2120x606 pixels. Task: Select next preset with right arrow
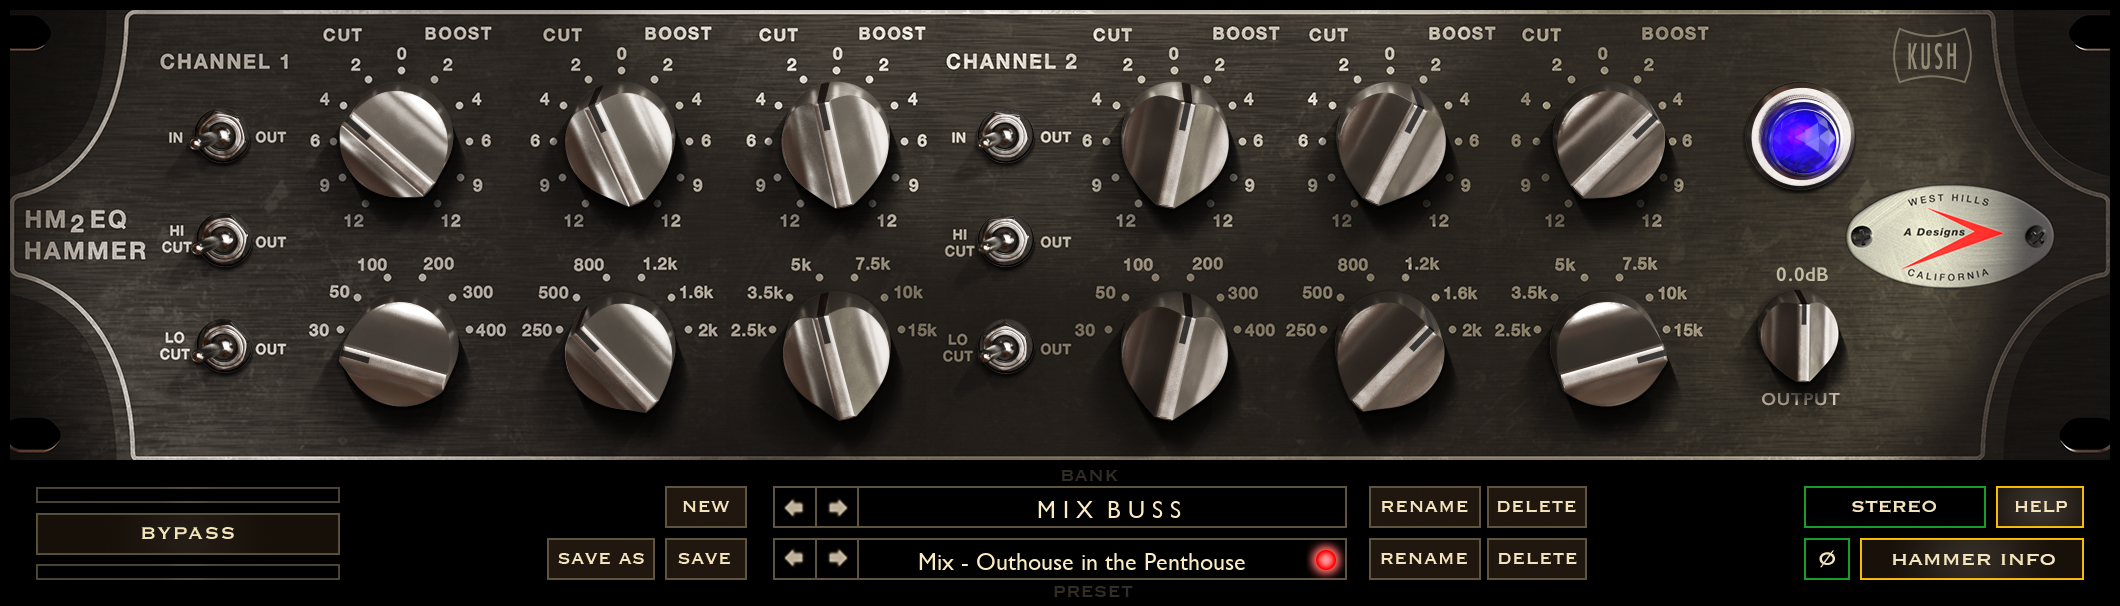pyautogui.click(x=838, y=558)
